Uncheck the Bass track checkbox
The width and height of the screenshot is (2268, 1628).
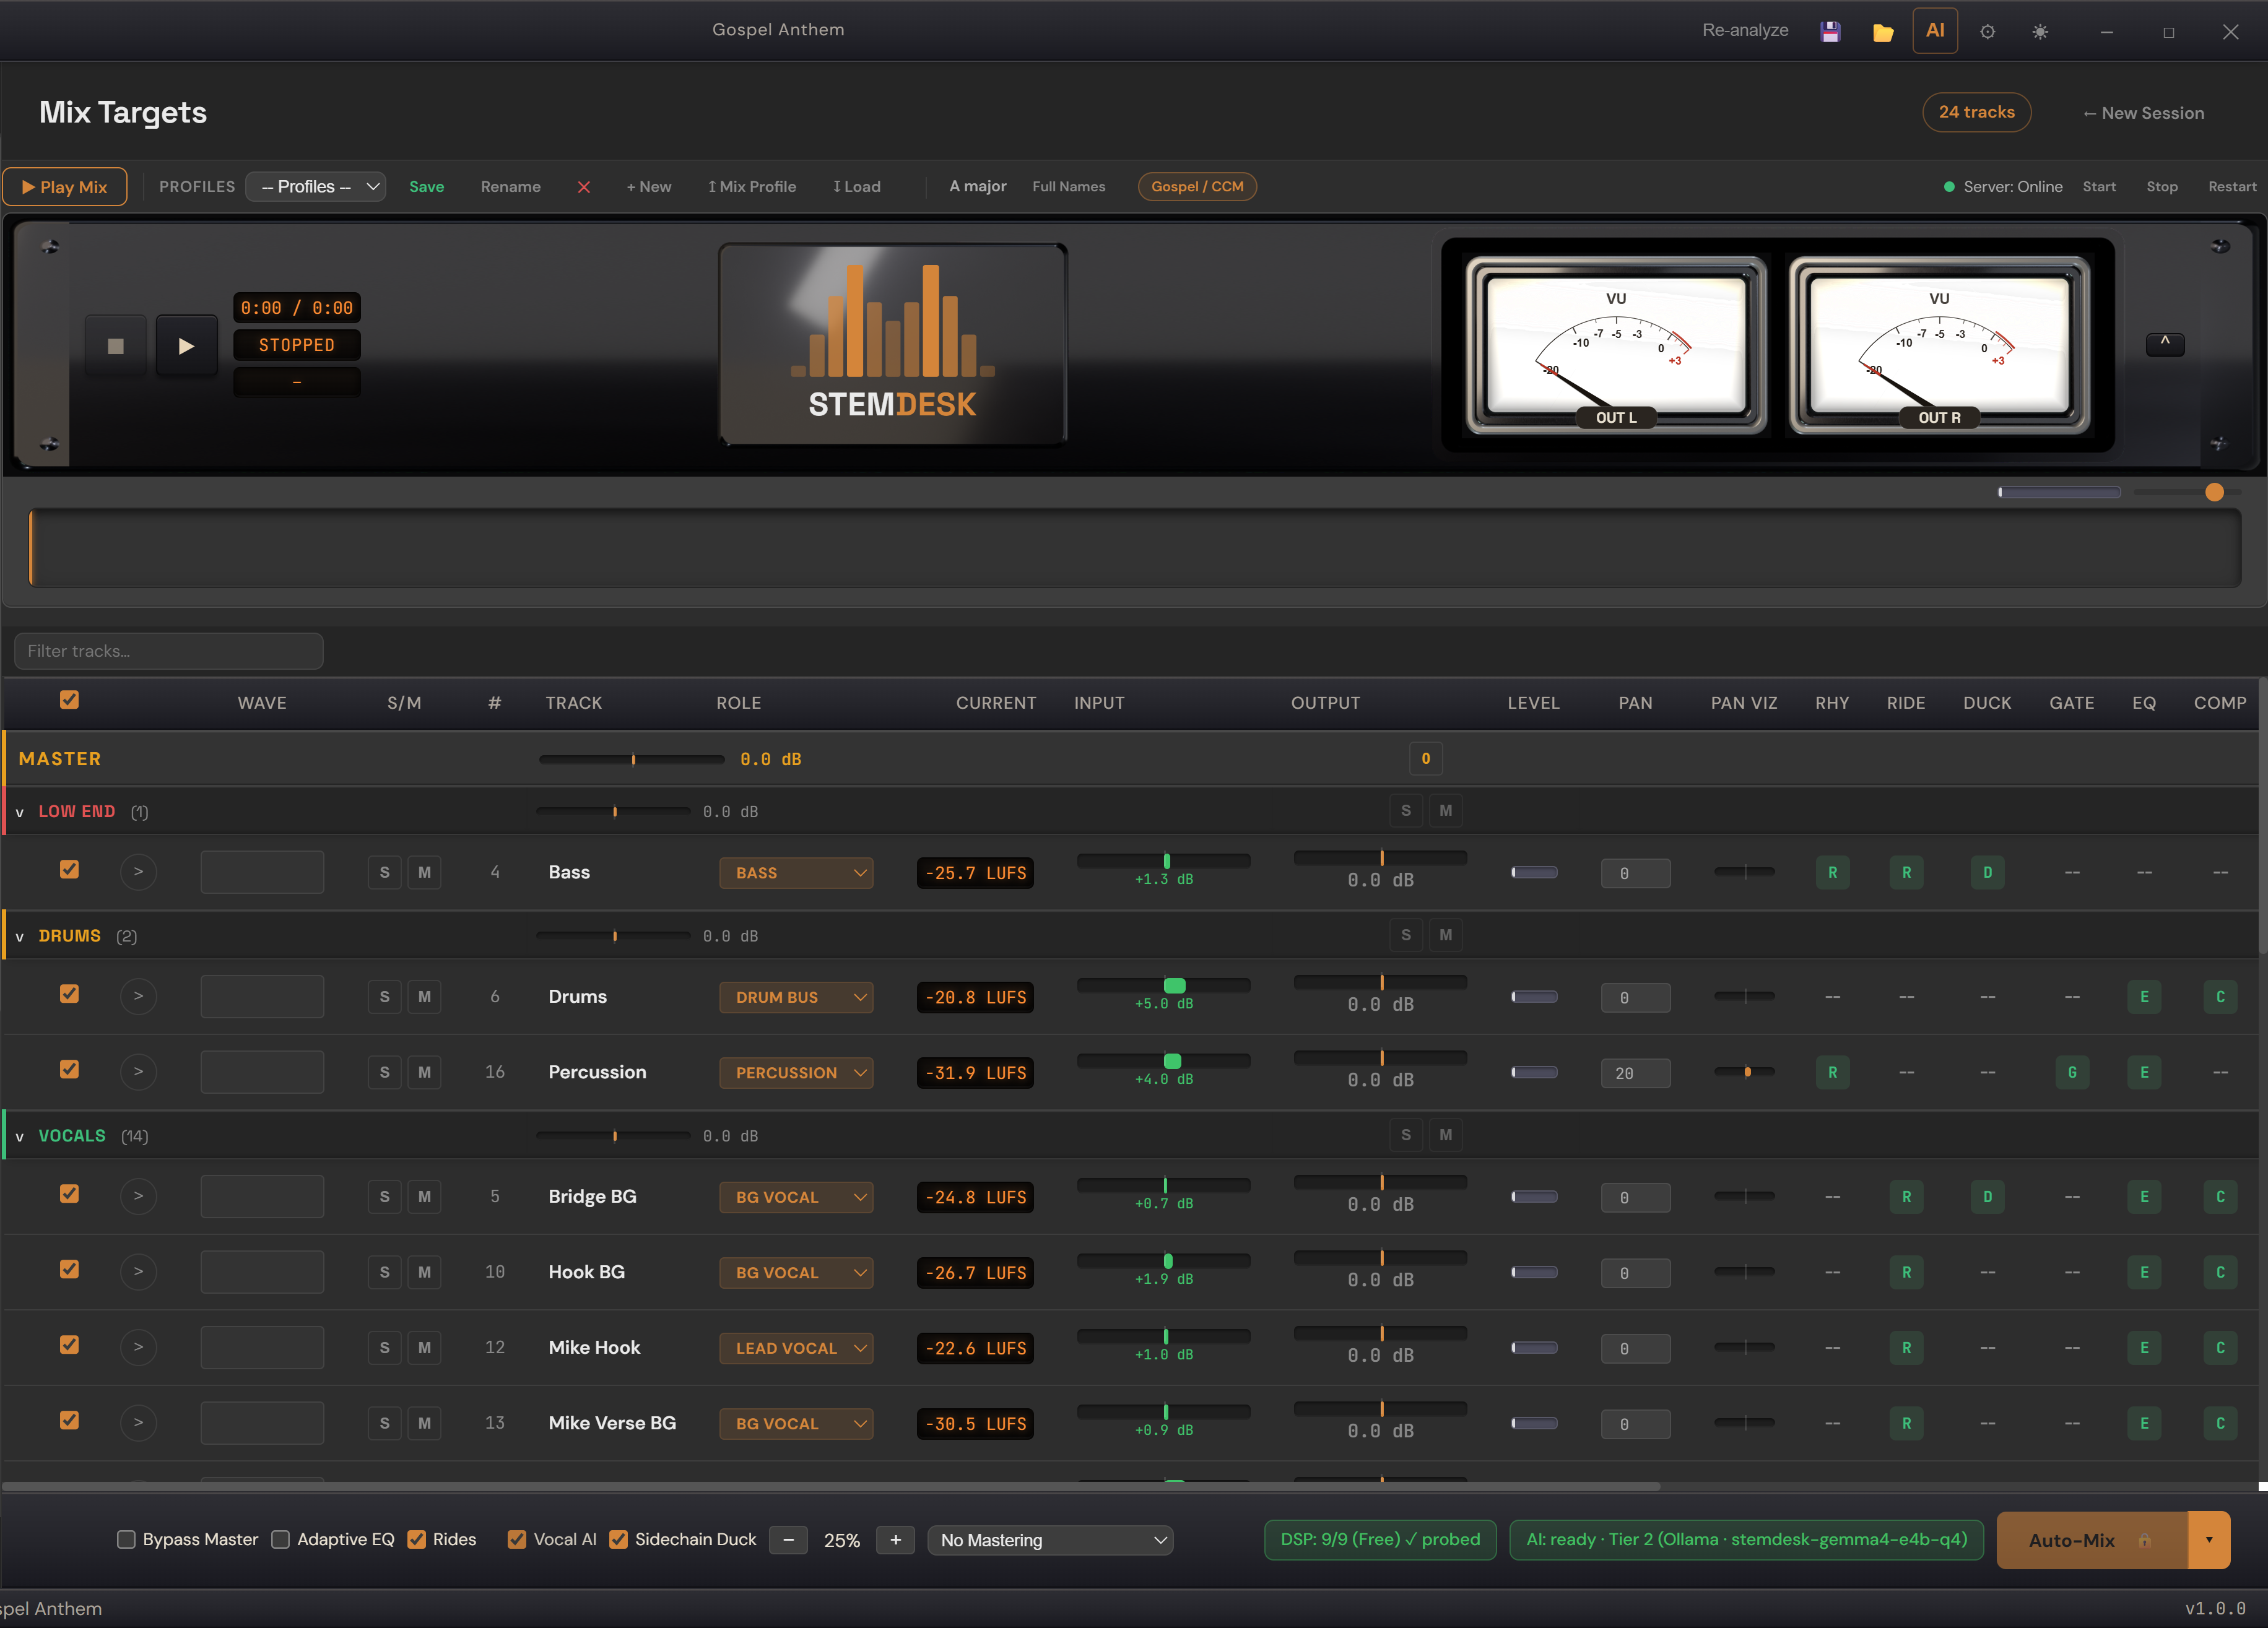pyautogui.click(x=69, y=869)
